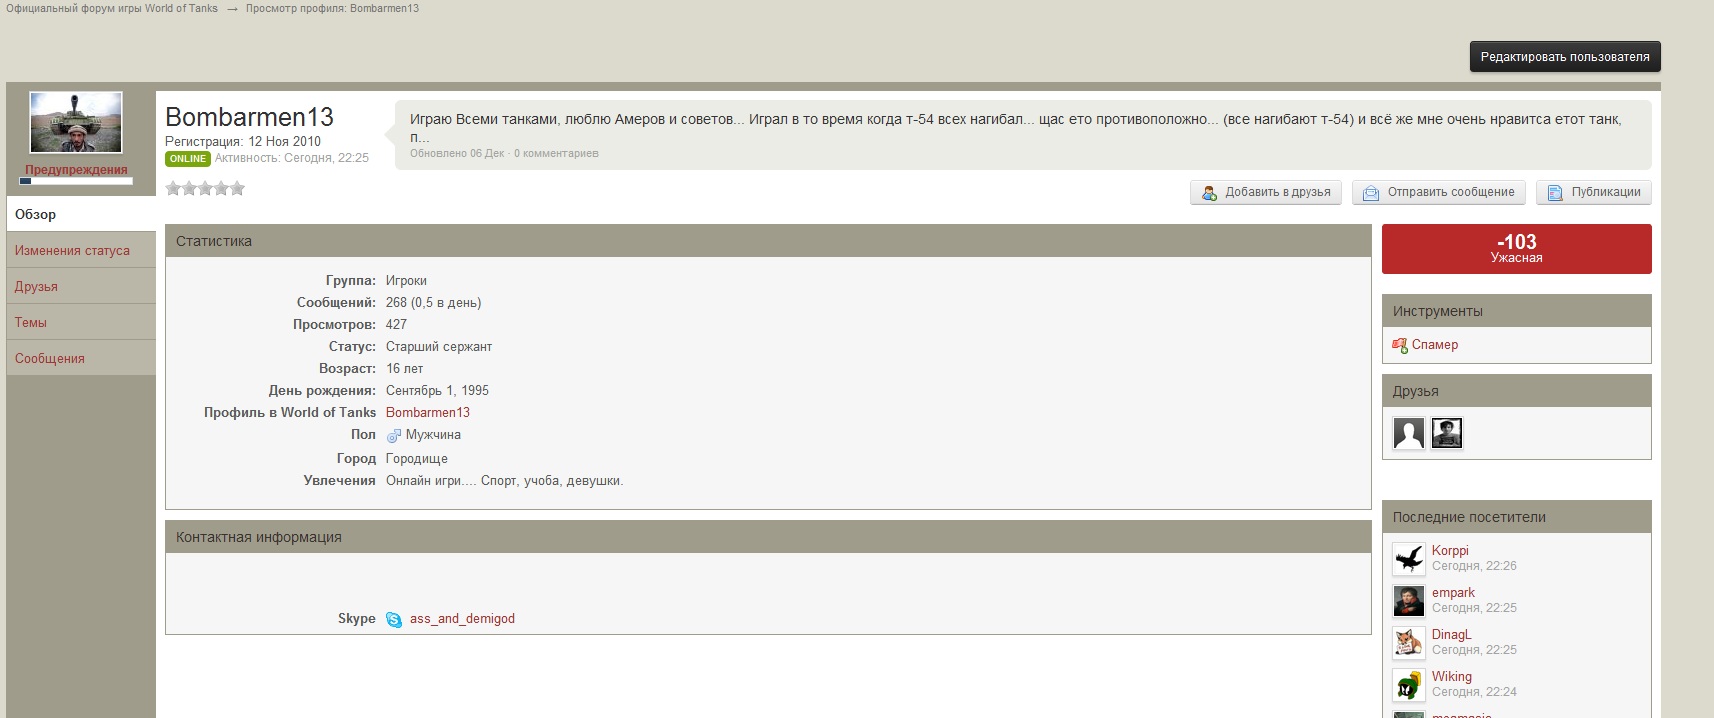Go to the Сообщения sidebar tab
This screenshot has width=1714, height=718.
(x=81, y=358)
